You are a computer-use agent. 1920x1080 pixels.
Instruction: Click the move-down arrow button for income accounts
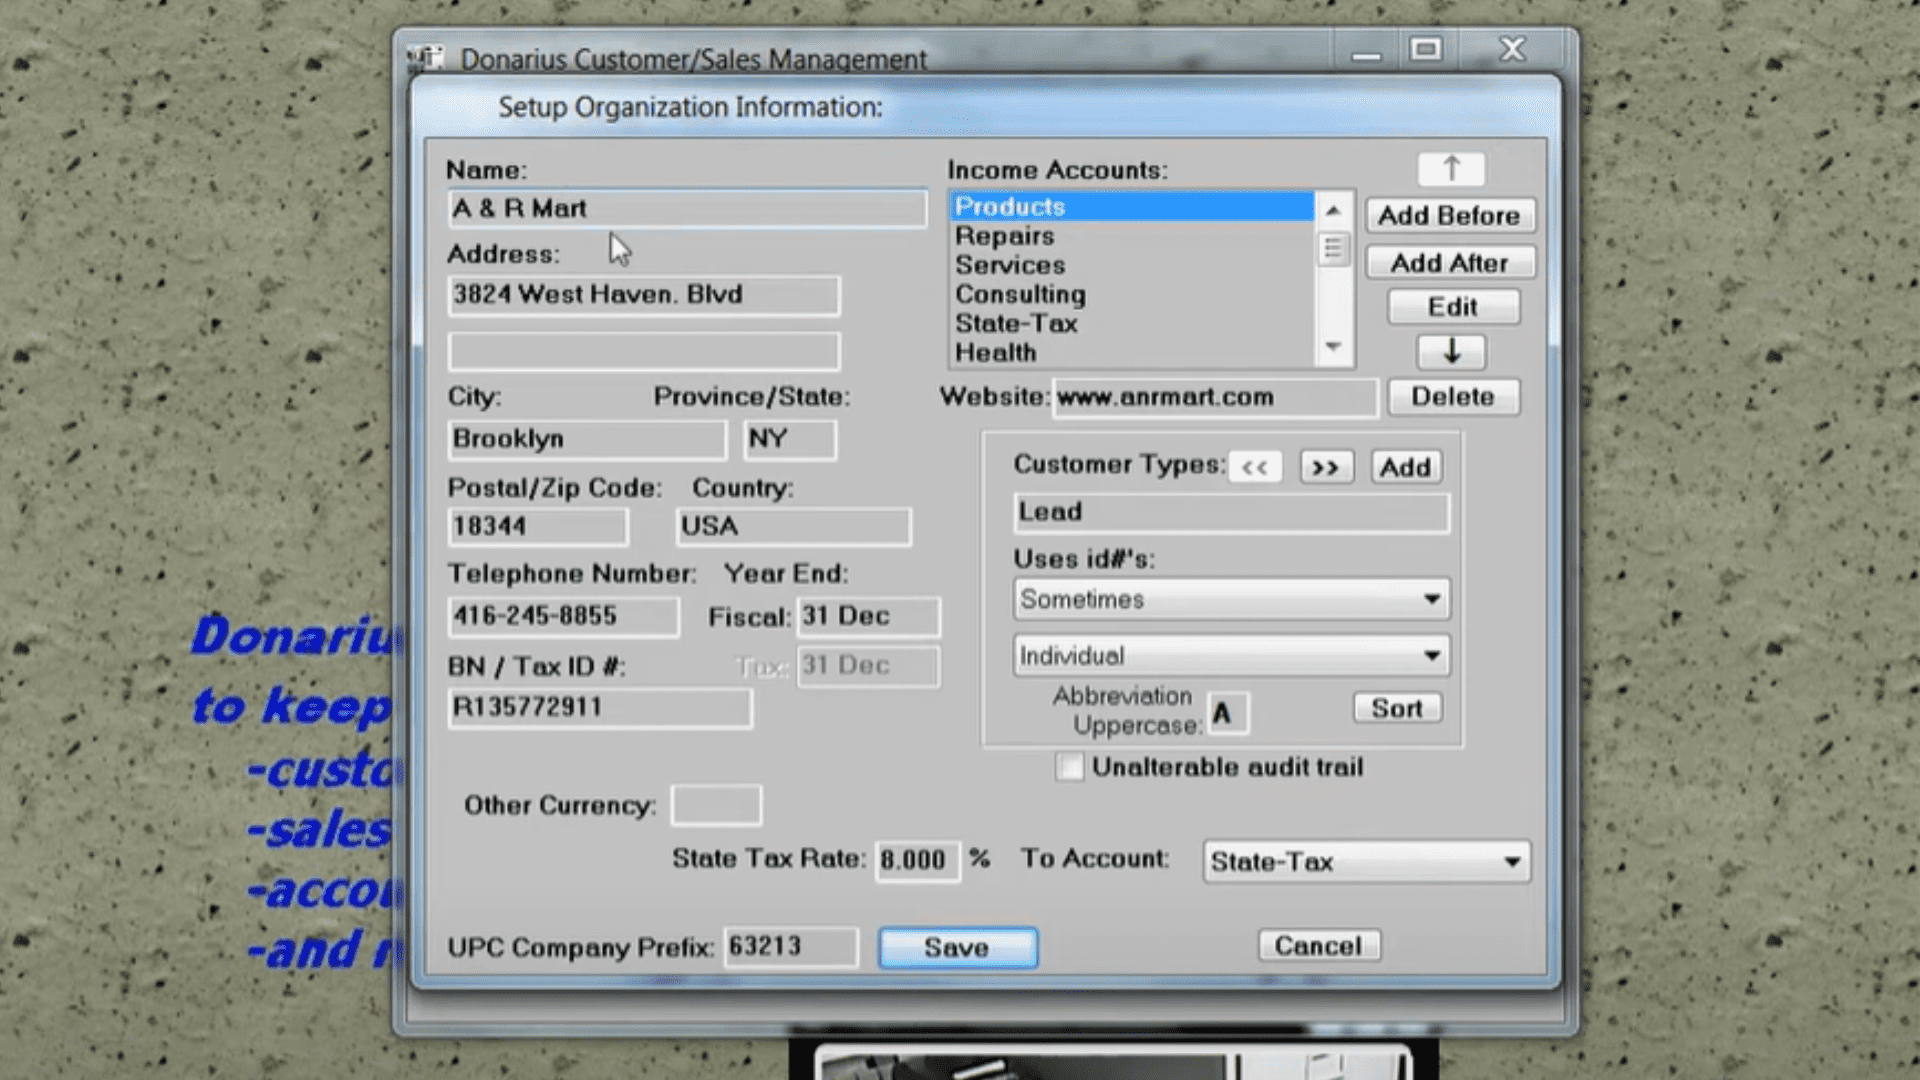click(x=1451, y=351)
